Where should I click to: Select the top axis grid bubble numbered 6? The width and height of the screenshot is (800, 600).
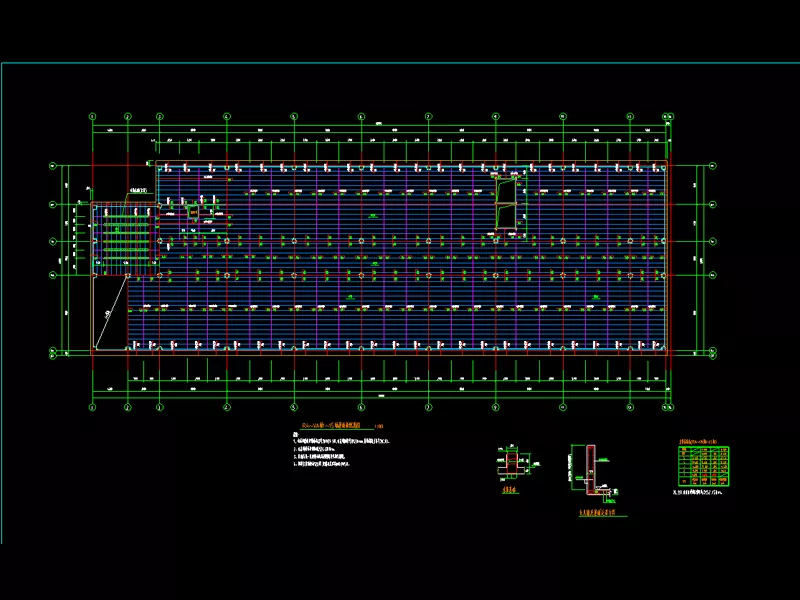361,116
